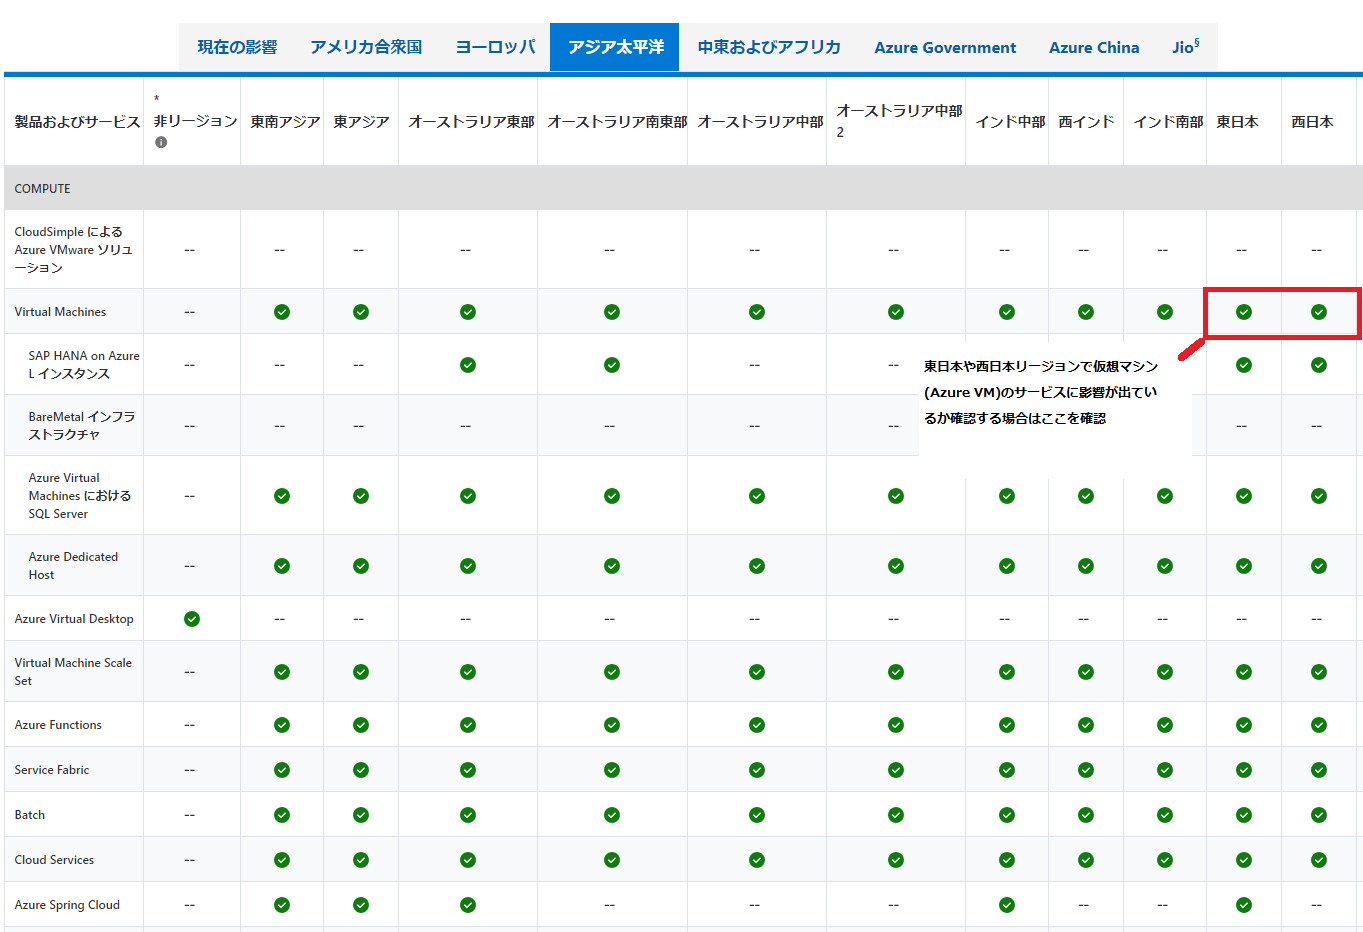Click the Azure Functions row label

pyautogui.click(x=58, y=725)
